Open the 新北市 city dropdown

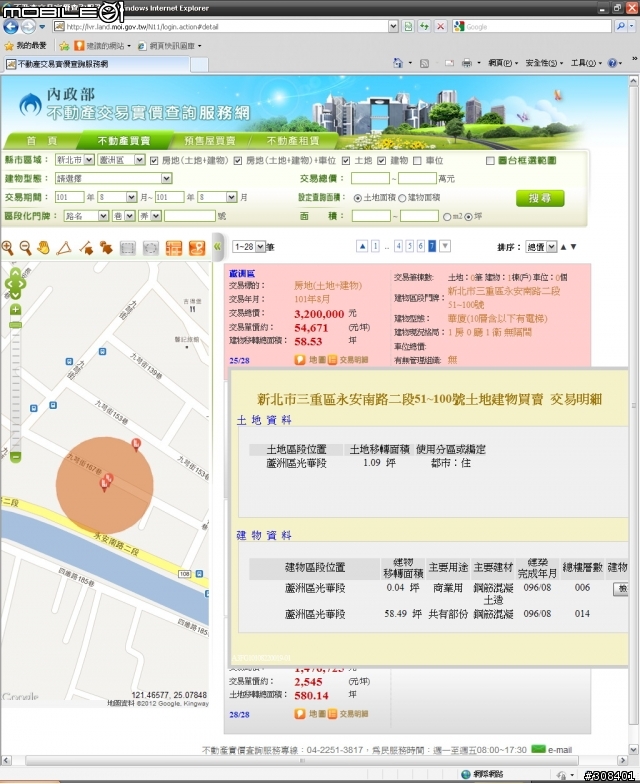[74, 160]
